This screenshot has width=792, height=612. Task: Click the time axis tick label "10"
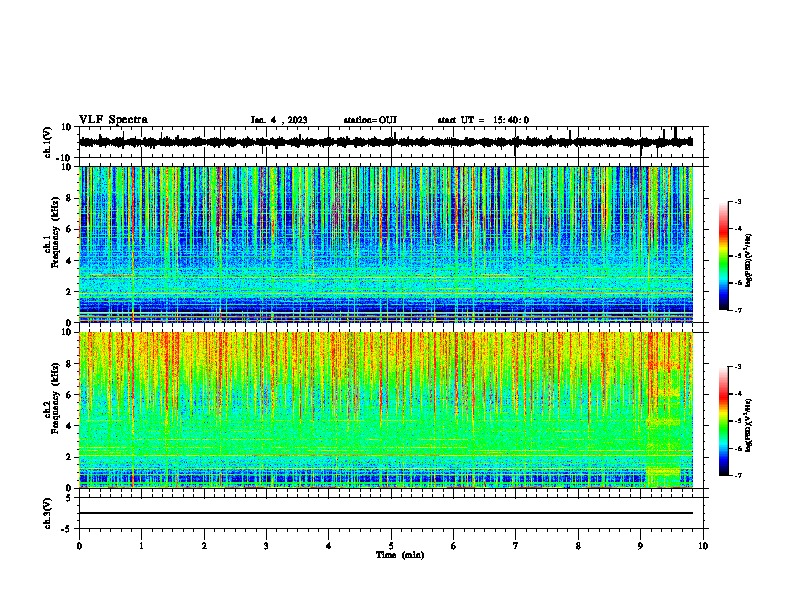(x=703, y=546)
